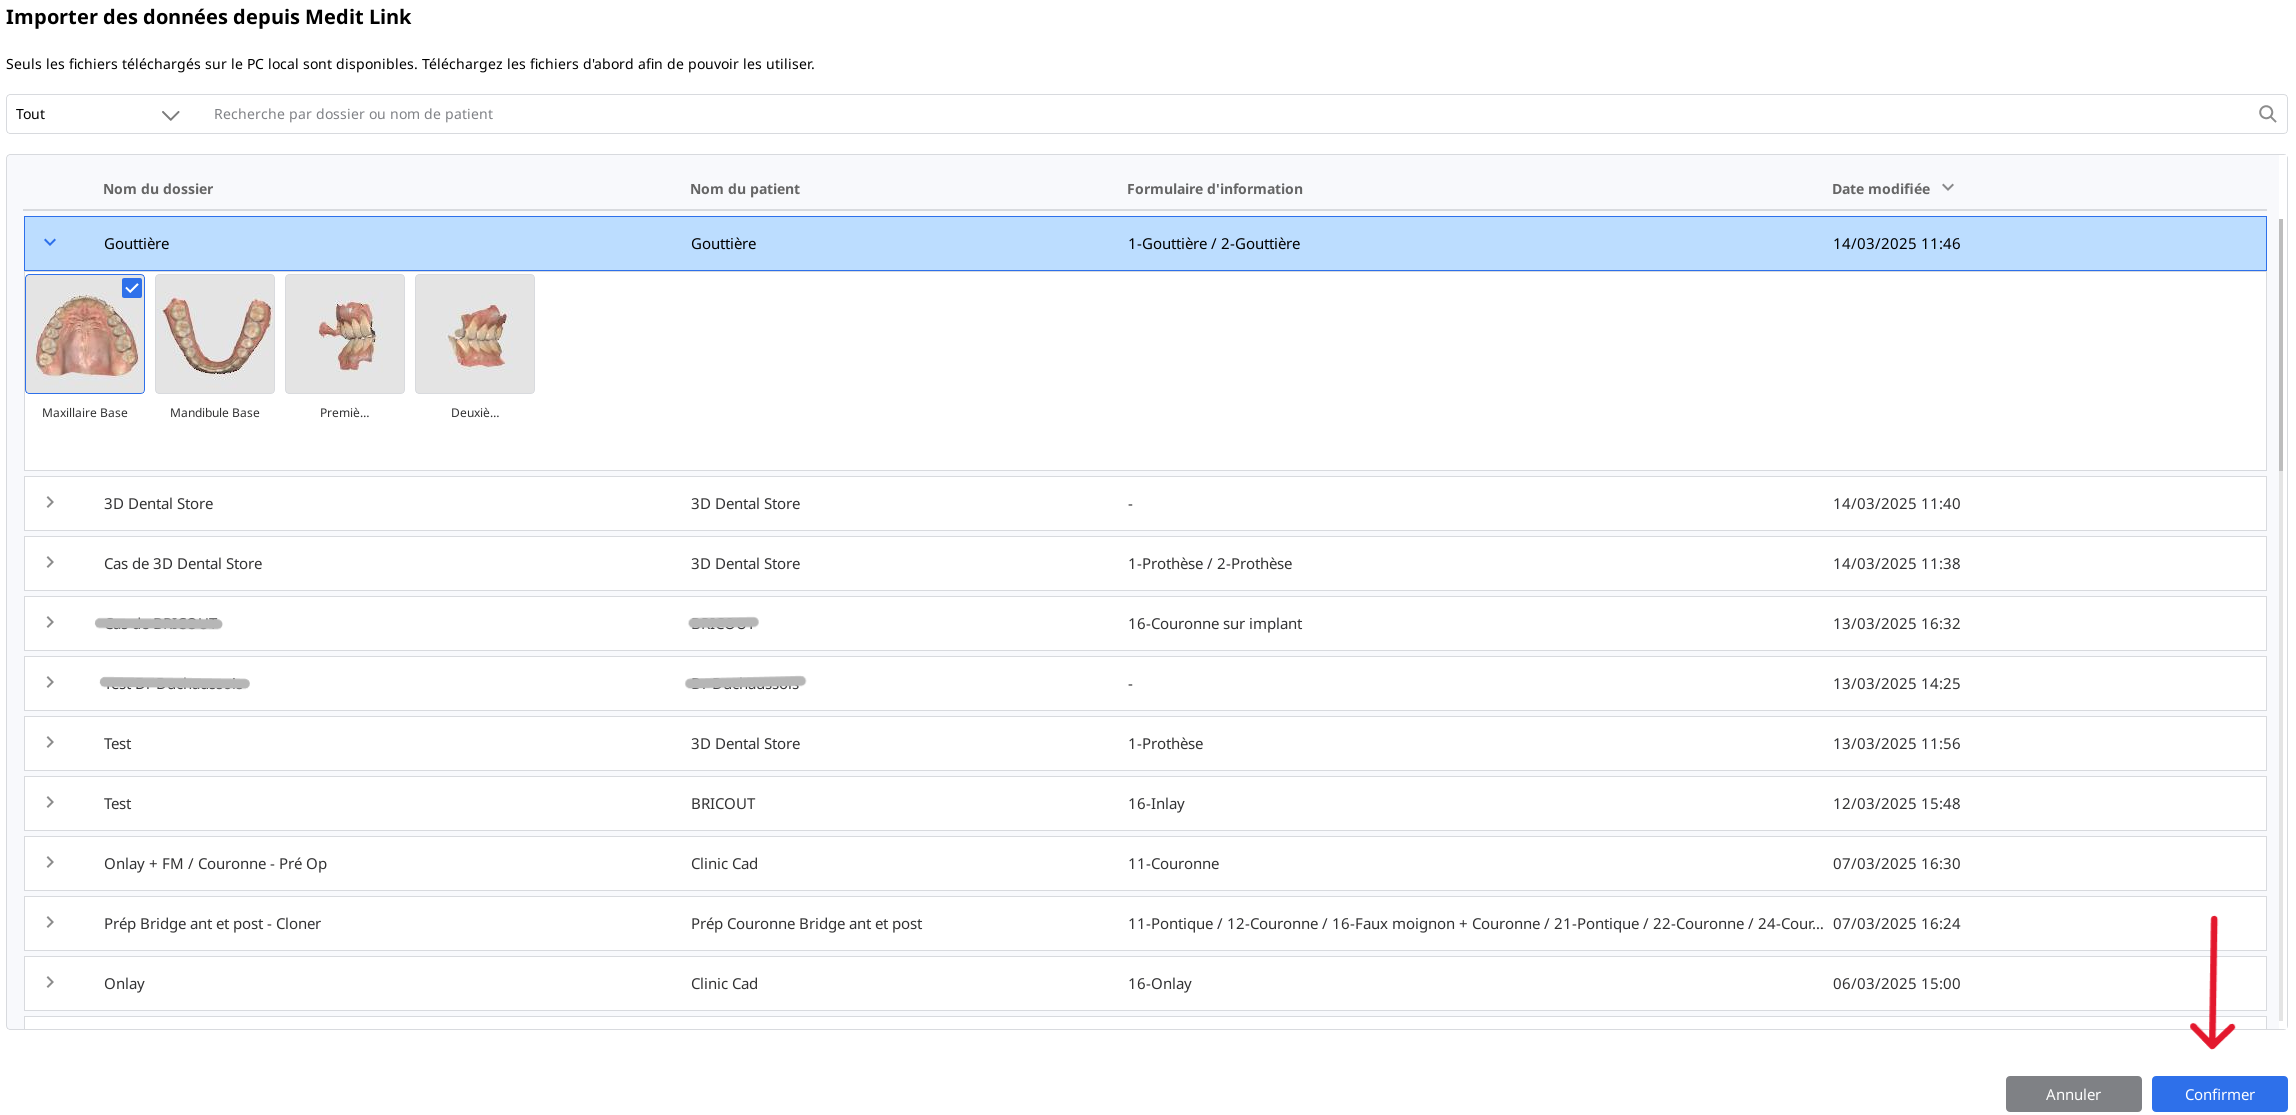
Task: Select the Maxillaire Base scan thumbnail
Action: (x=85, y=340)
